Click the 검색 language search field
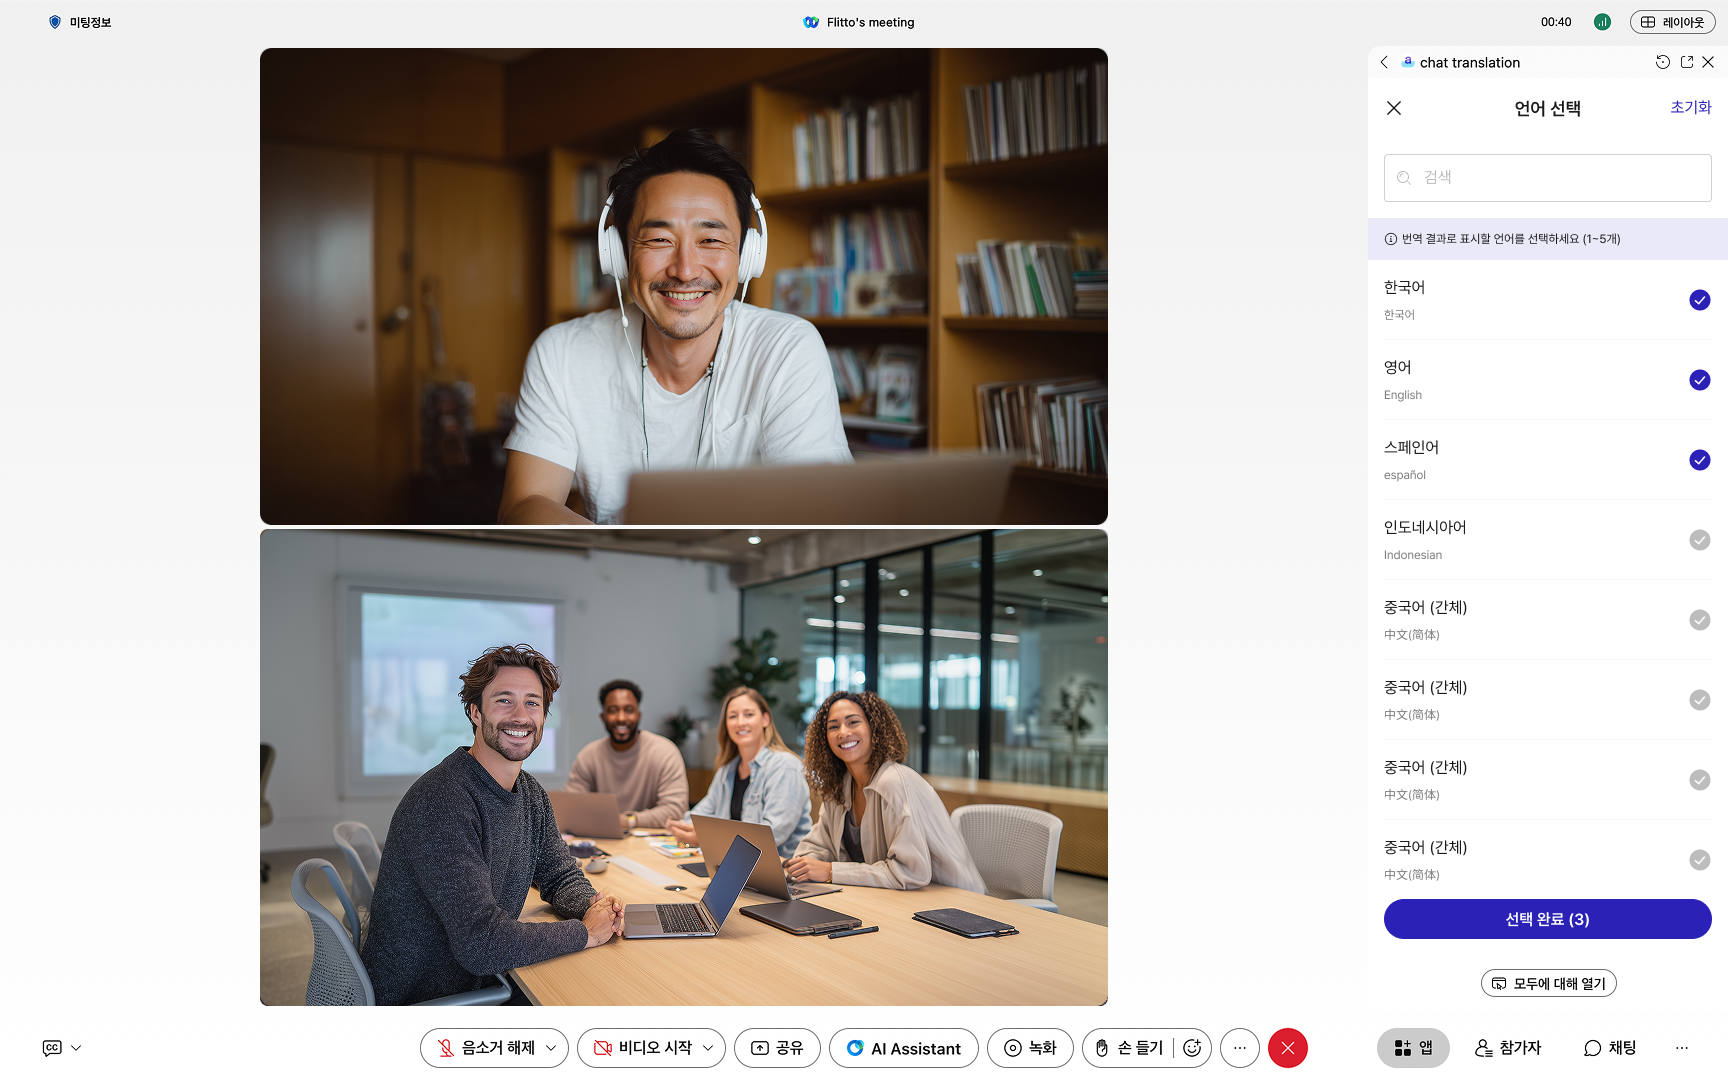Image resolution: width=1728 pixels, height=1080 pixels. coord(1560,178)
